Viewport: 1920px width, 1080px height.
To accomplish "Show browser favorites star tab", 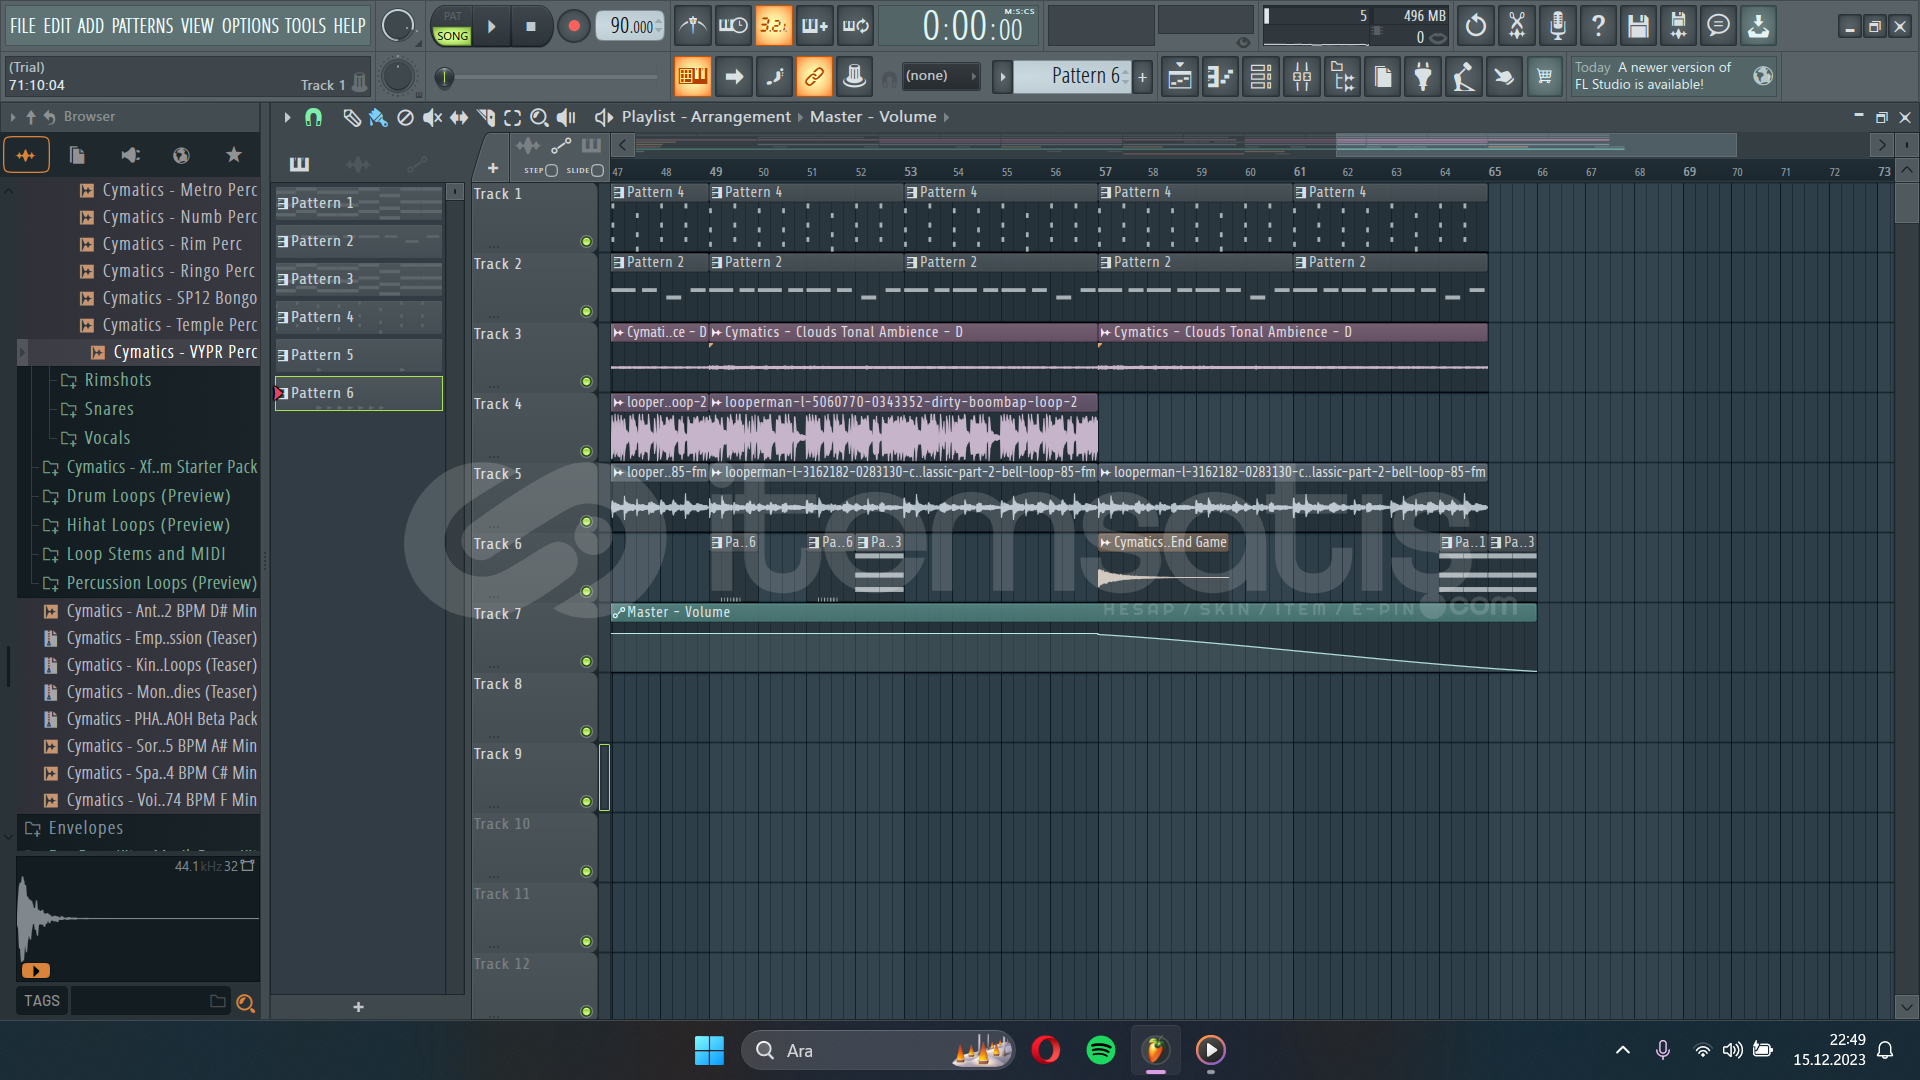I will (233, 155).
